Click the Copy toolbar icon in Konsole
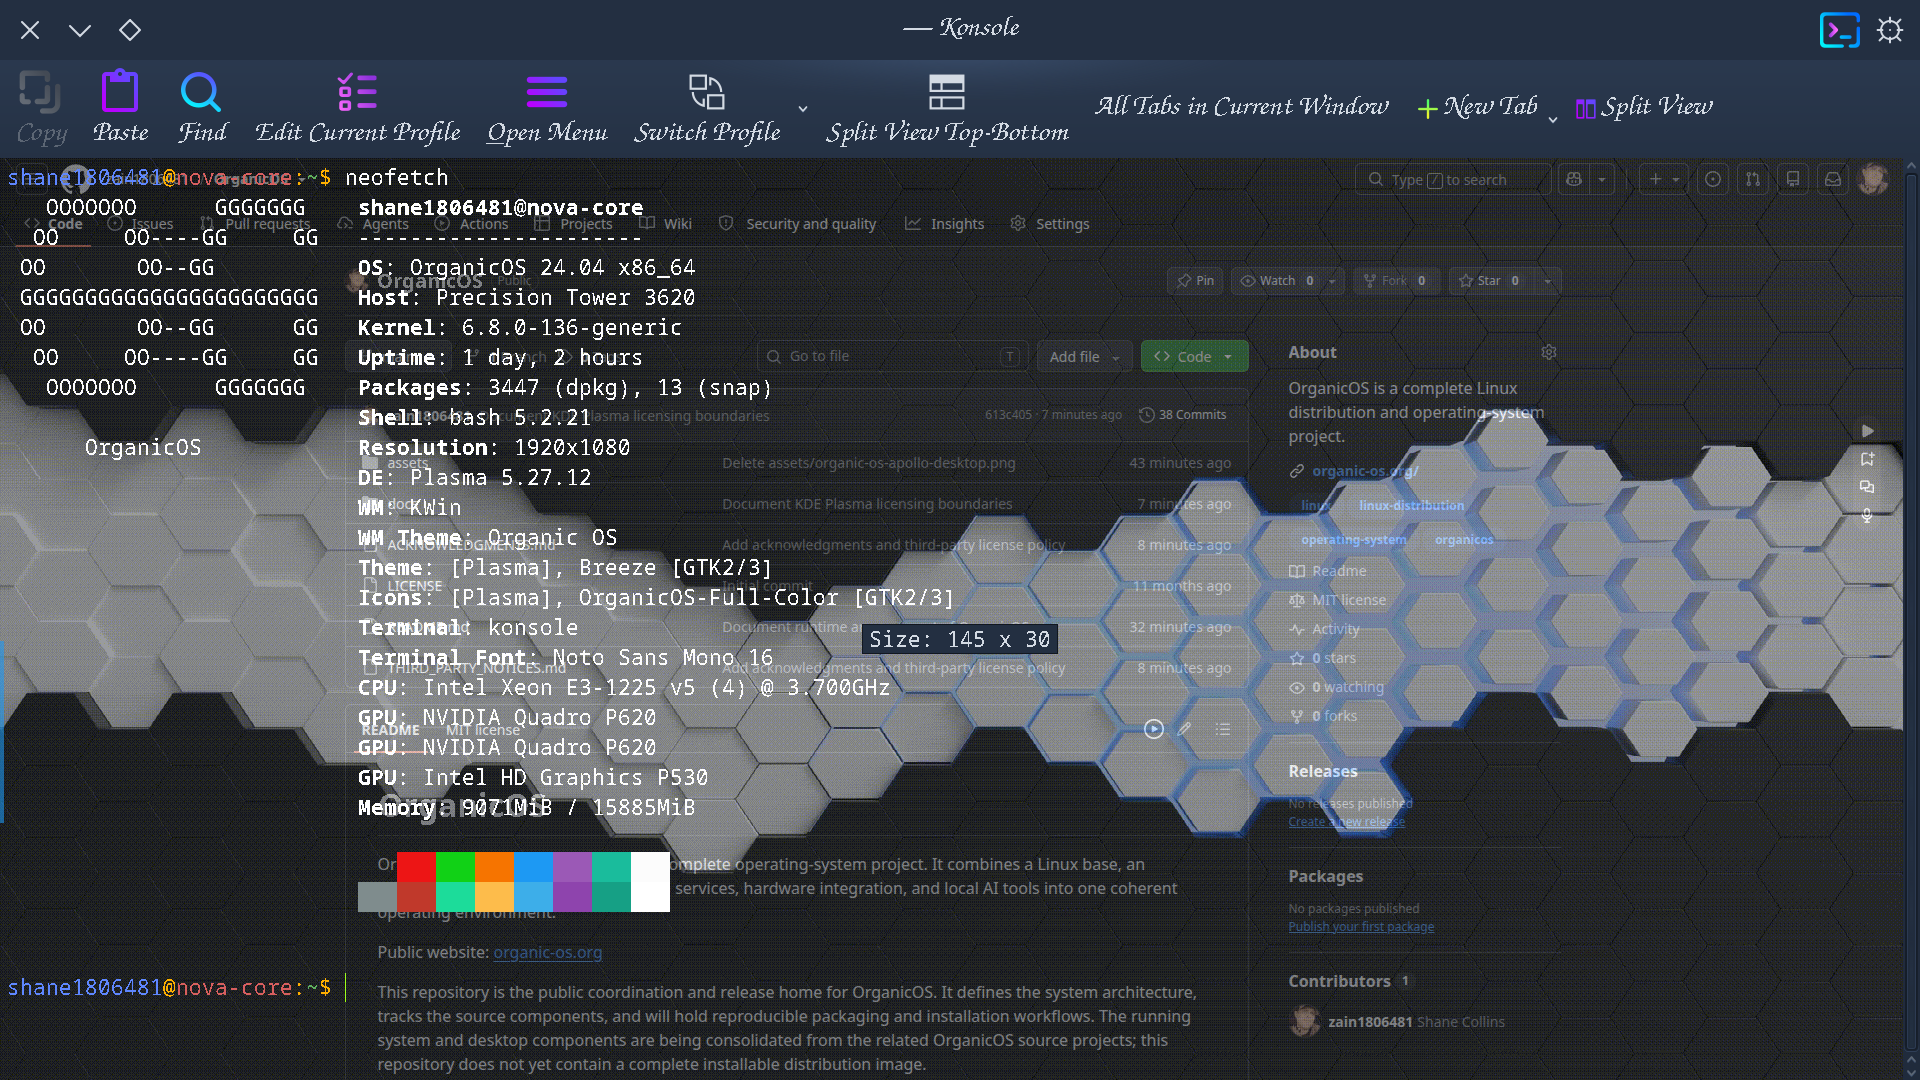The width and height of the screenshot is (1920, 1080). coord(40,92)
